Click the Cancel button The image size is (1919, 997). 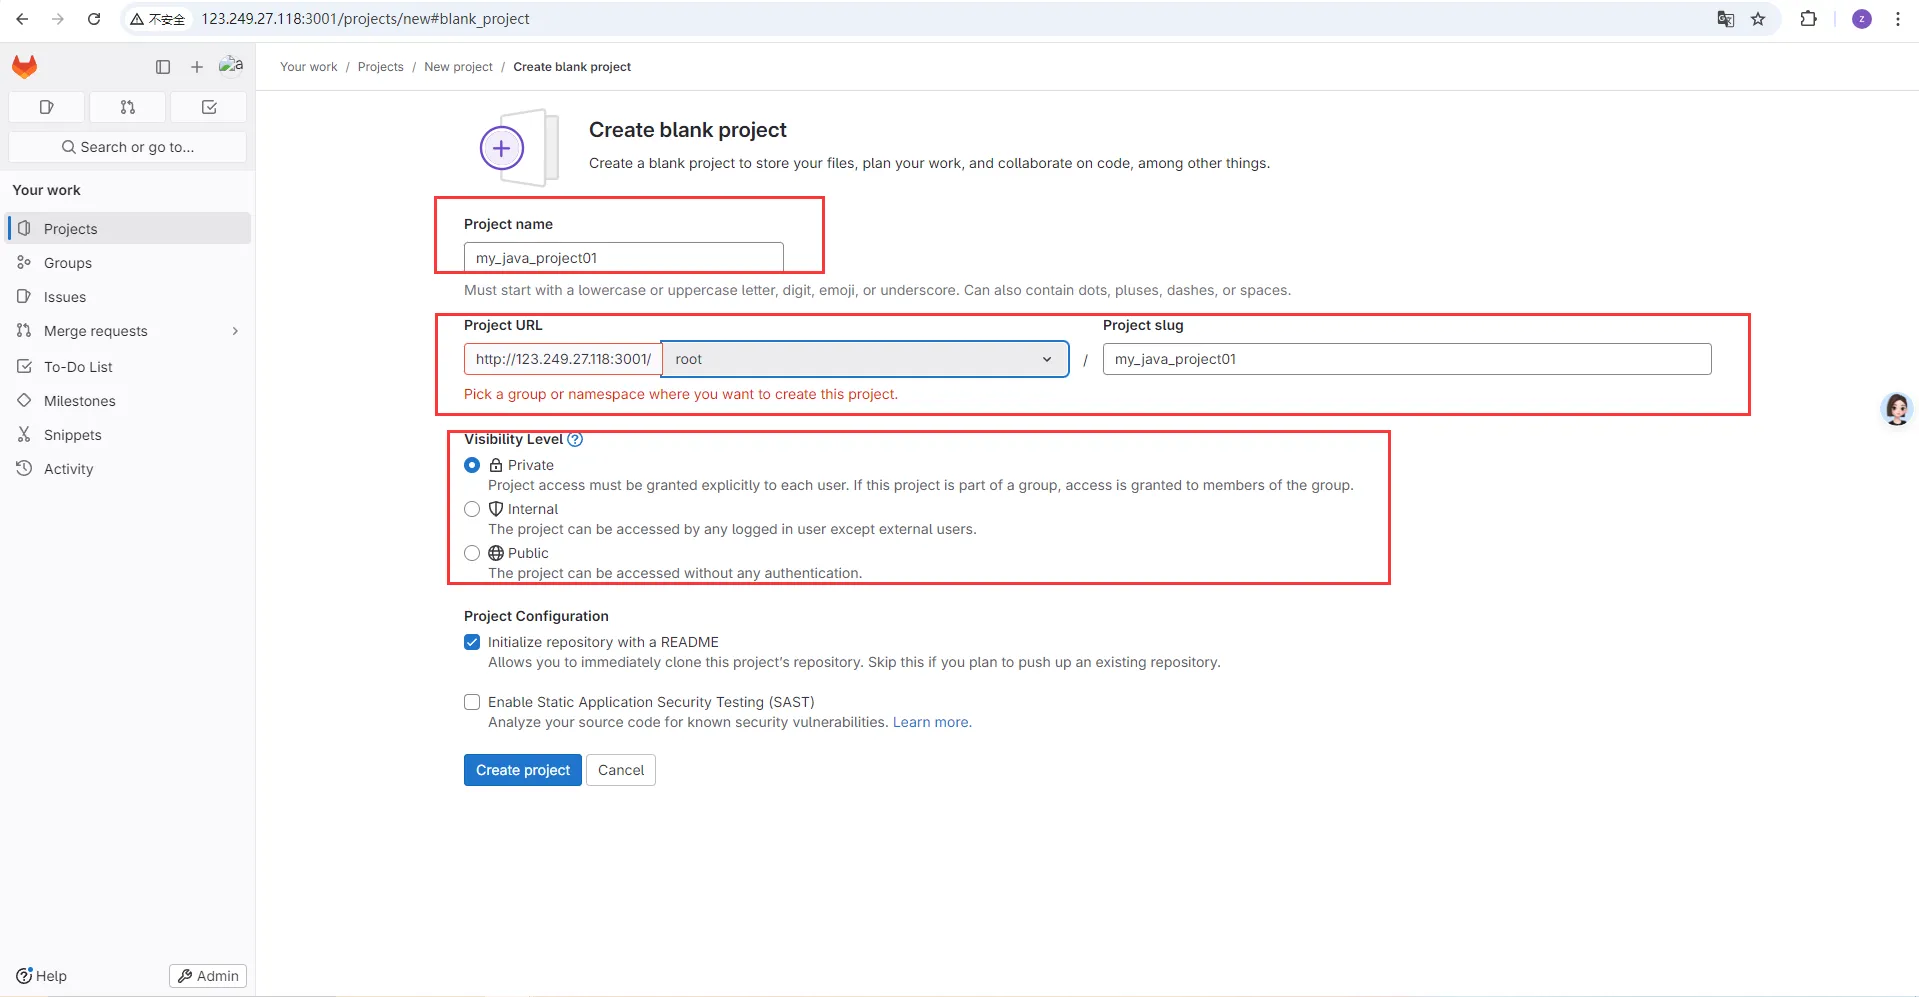pyautogui.click(x=621, y=770)
